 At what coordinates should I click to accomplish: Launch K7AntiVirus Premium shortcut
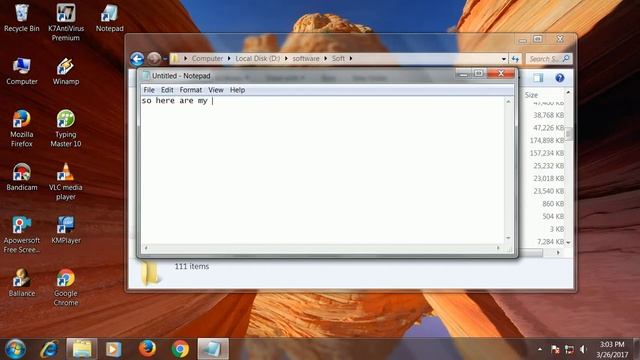pos(66,22)
